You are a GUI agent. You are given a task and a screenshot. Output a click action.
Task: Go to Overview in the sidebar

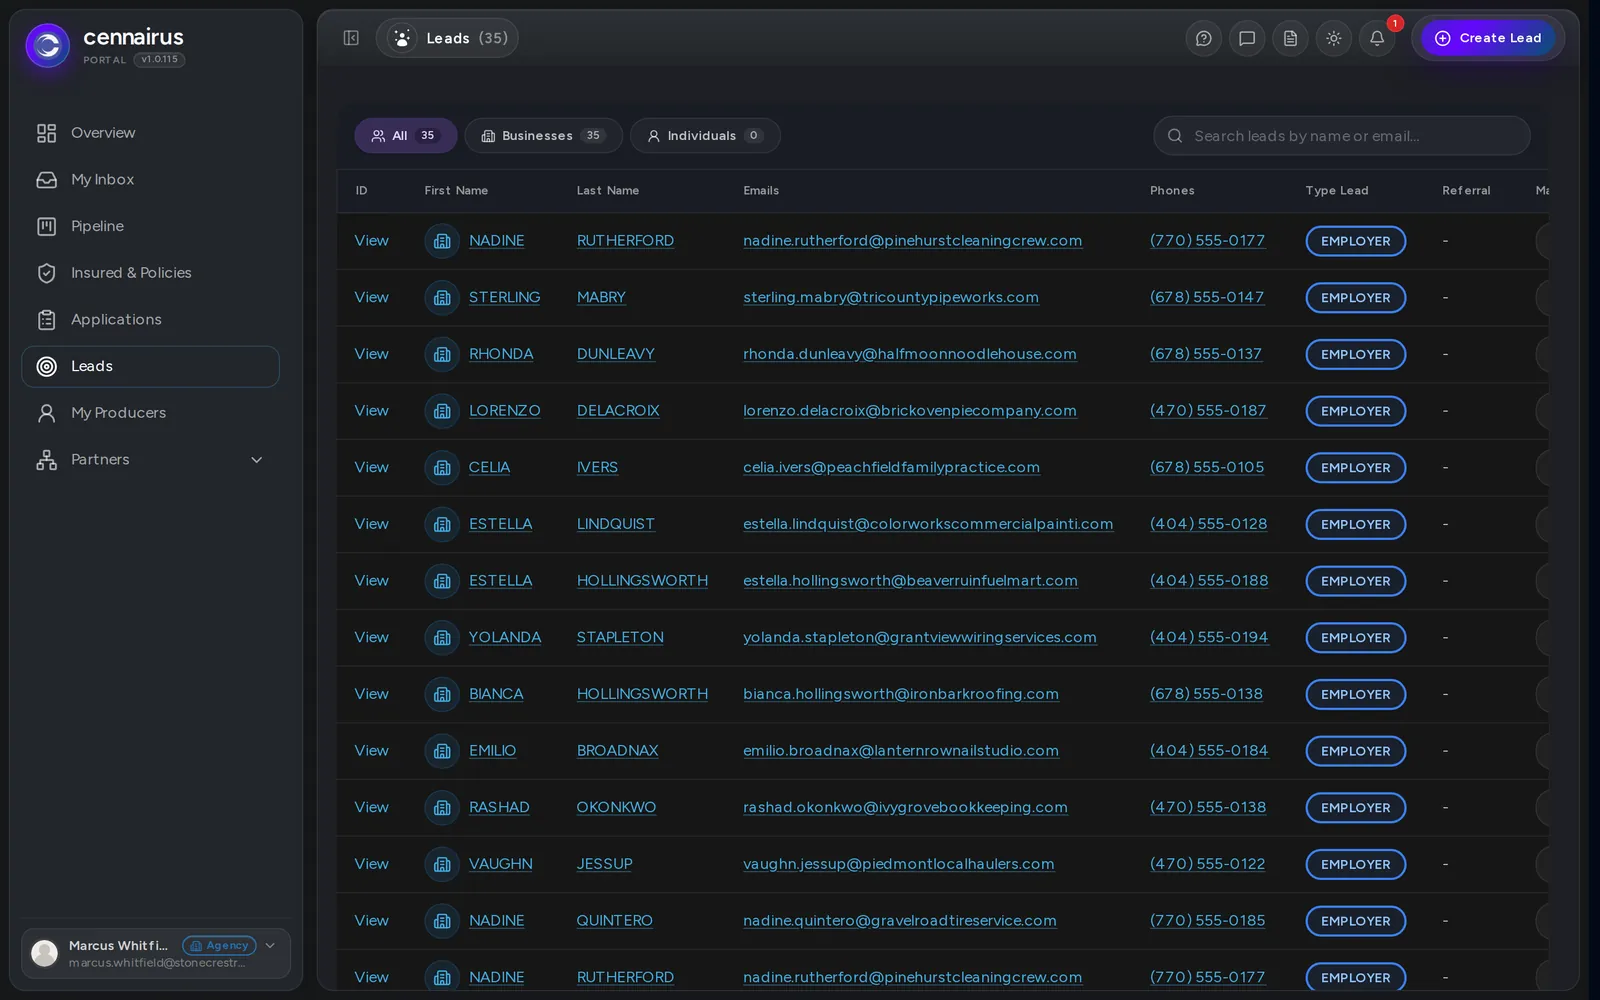point(150,133)
